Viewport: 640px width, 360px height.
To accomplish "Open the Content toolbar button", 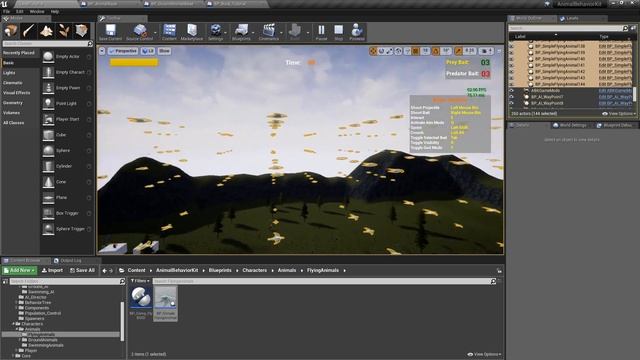I will 169,32.
